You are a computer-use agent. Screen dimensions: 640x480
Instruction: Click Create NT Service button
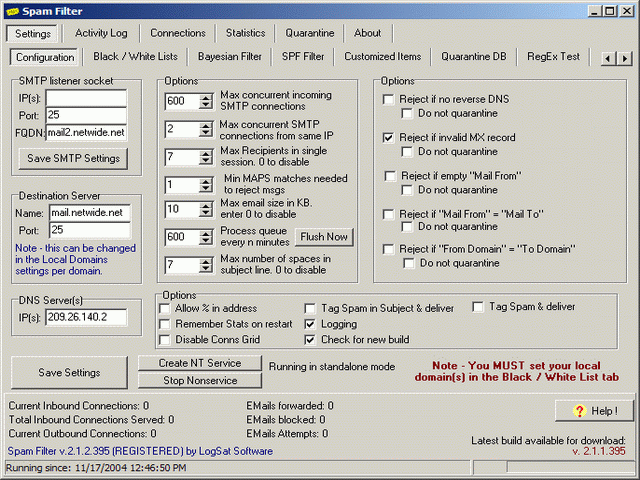click(200, 363)
